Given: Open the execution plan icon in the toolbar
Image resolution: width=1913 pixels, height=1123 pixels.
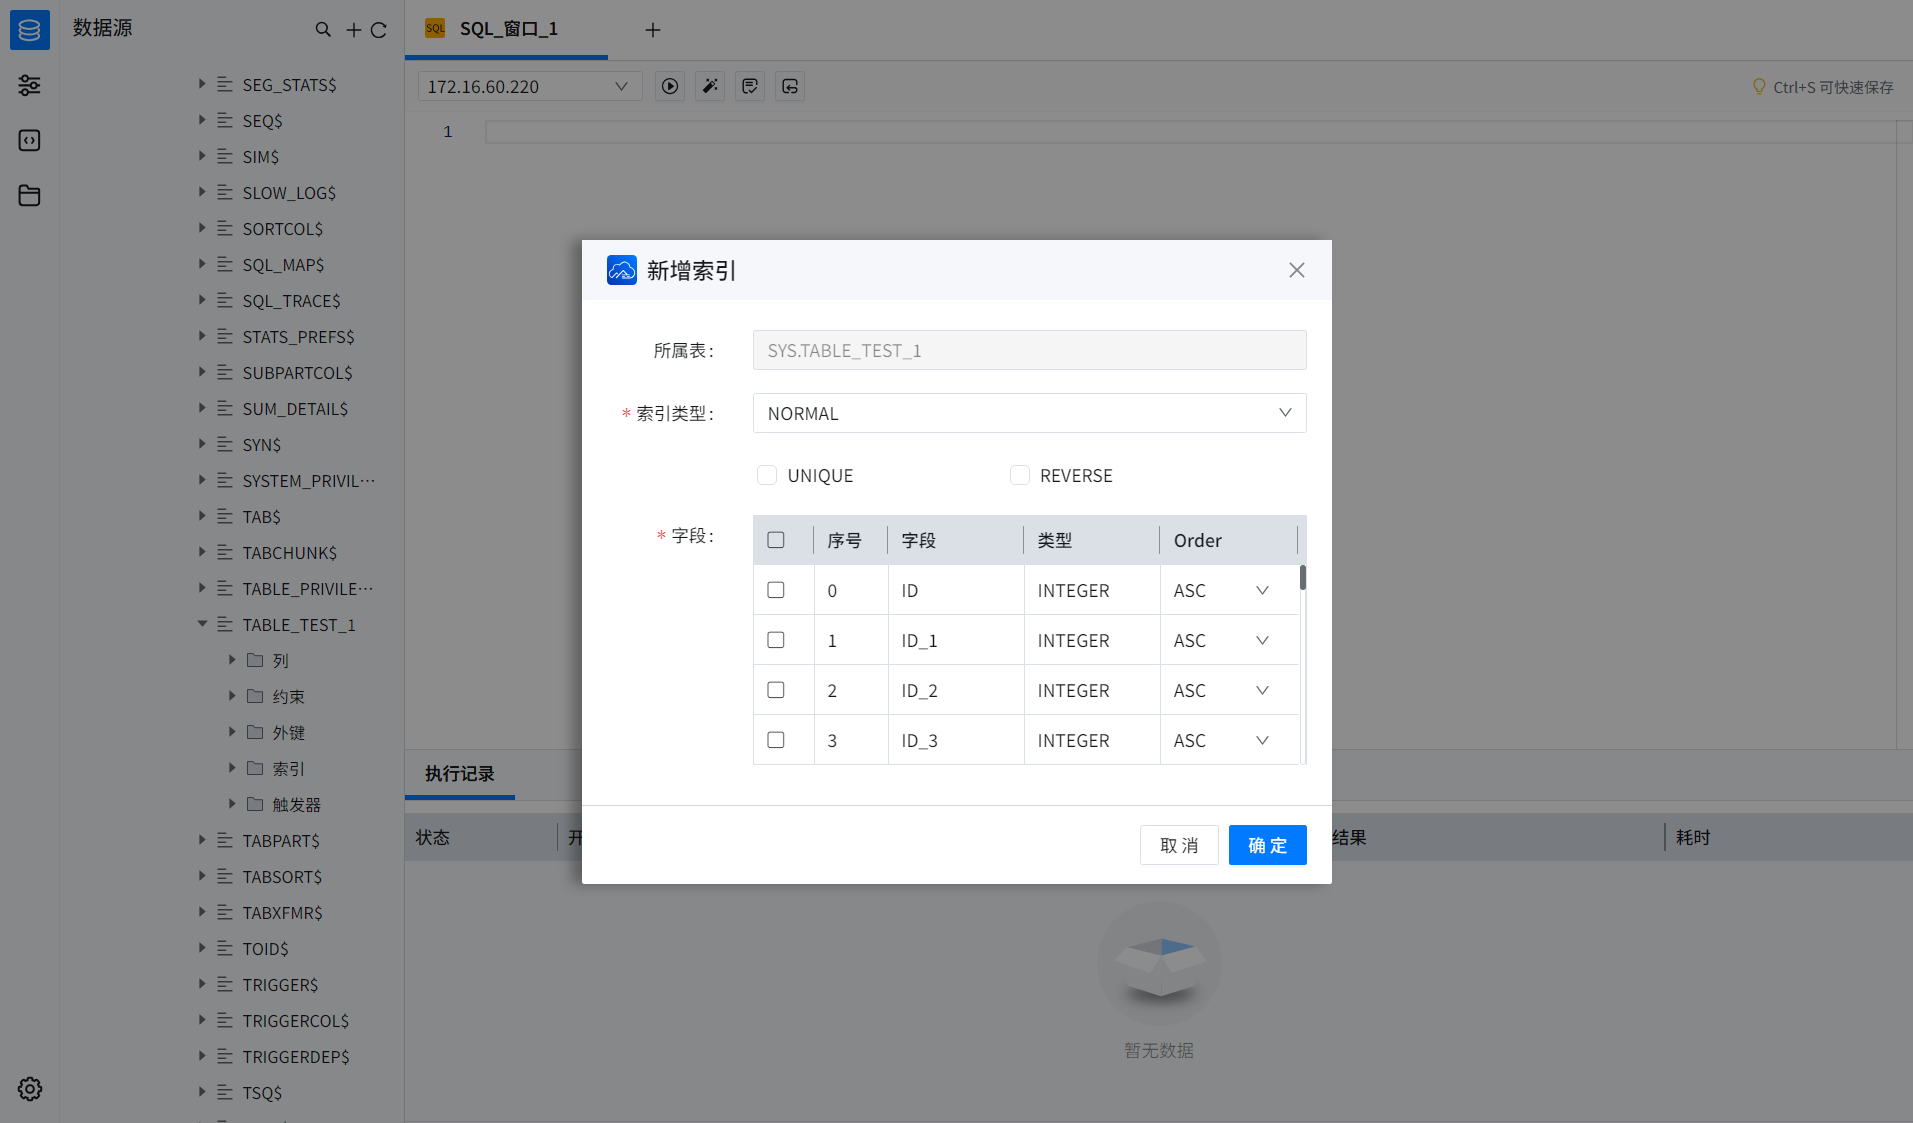Looking at the screenshot, I should point(749,86).
